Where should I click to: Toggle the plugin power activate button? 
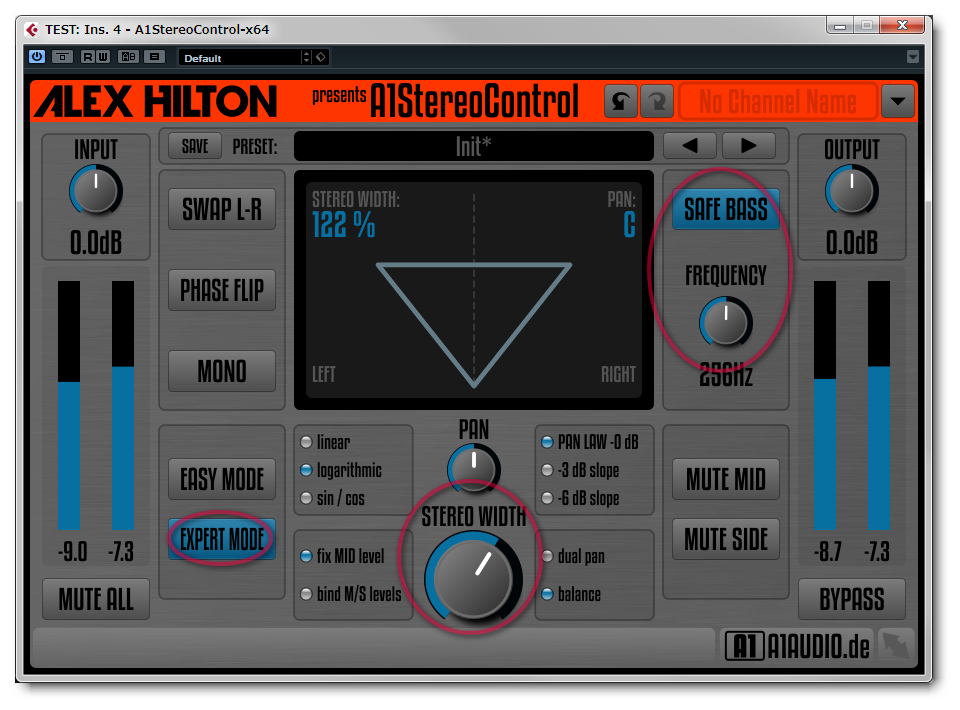pos(37,57)
